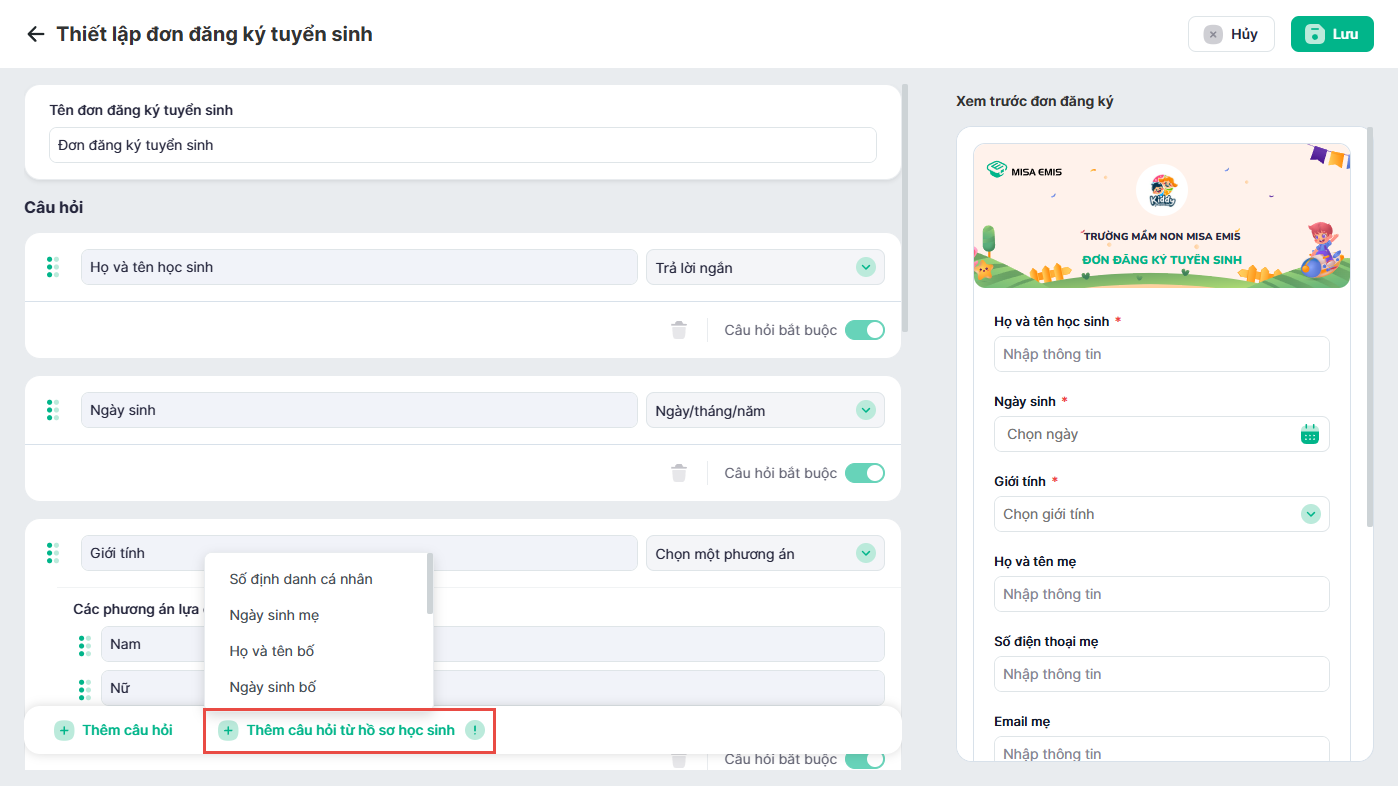
Task: Open the Trả lời ngắn answer type dropdown
Action: (x=765, y=267)
